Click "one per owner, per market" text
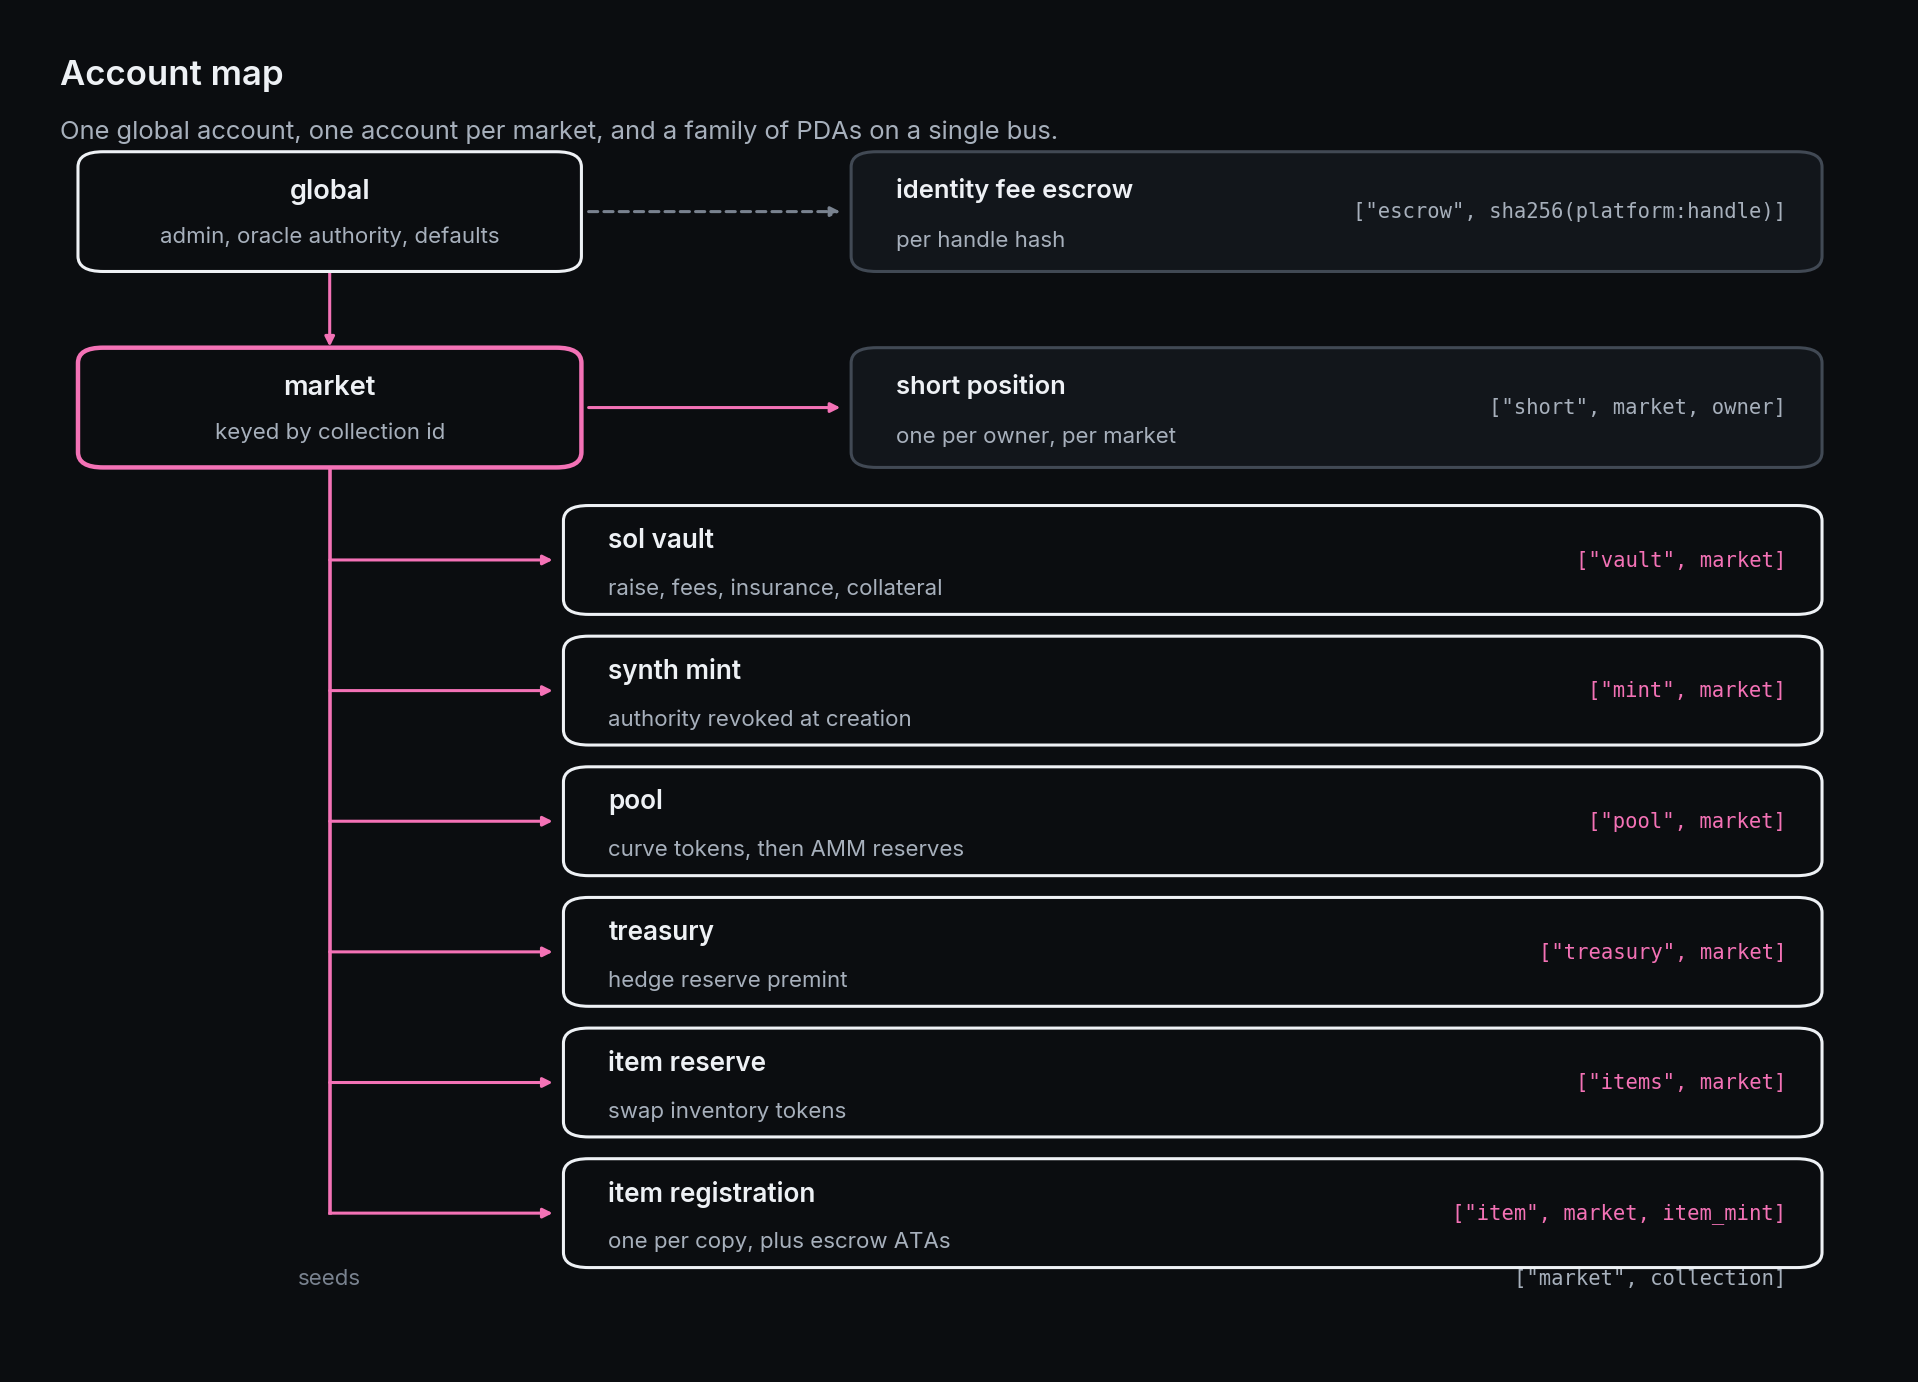The height and width of the screenshot is (1382, 1918). (1035, 435)
